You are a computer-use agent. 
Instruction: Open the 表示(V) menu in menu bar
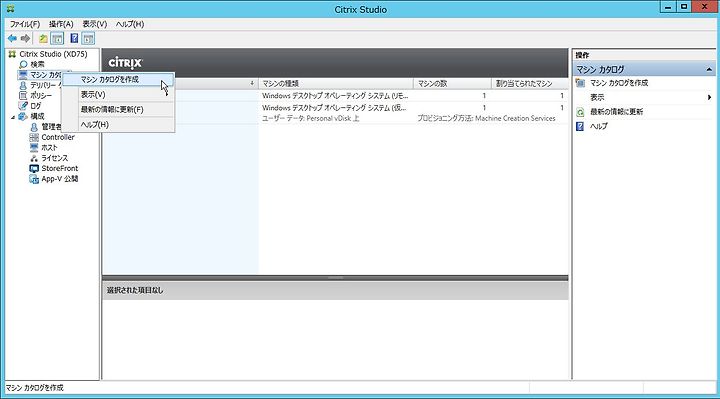pos(95,24)
